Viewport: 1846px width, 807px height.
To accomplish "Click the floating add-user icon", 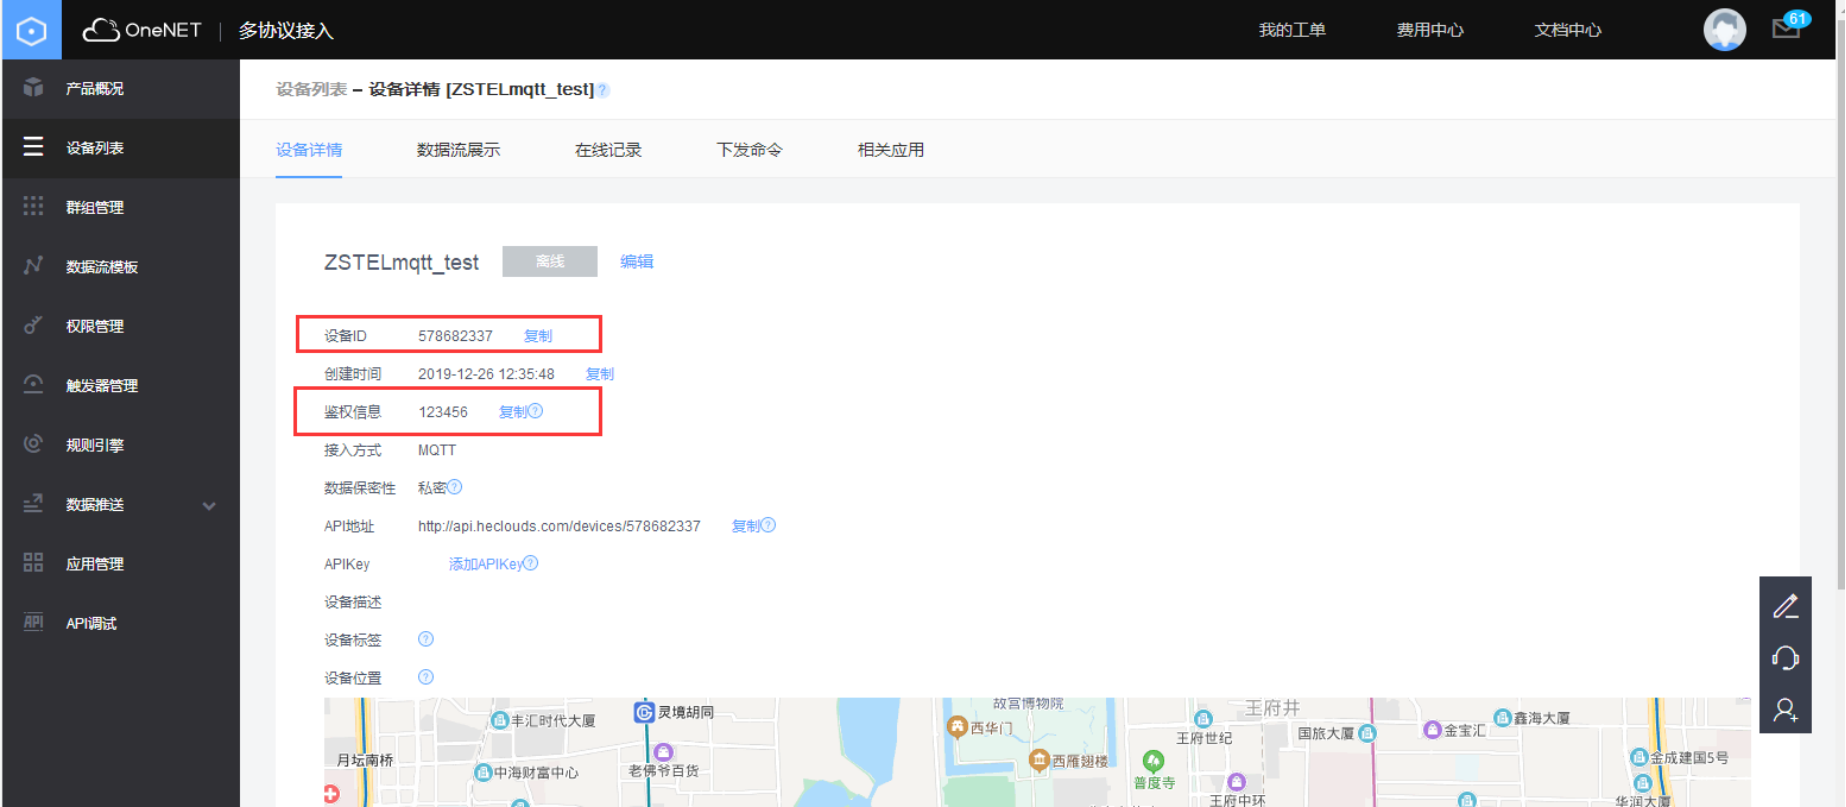I will coord(1785,710).
